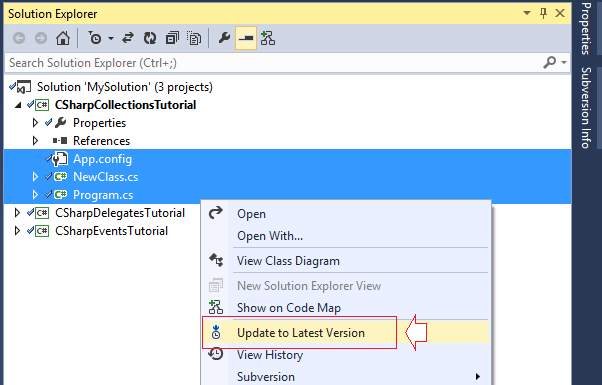Expand the CSharpDelegatesTutorial project node
This screenshot has height=385, width=602.
(17, 213)
